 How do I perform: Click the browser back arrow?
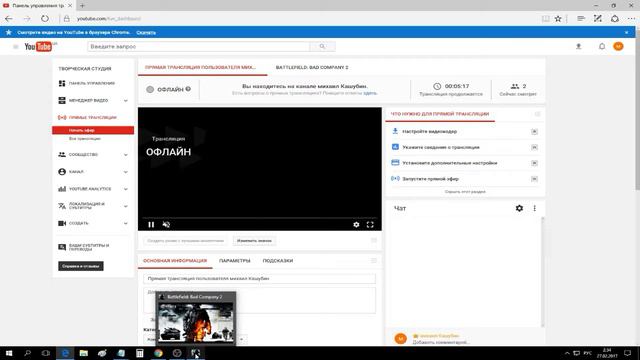point(9,19)
